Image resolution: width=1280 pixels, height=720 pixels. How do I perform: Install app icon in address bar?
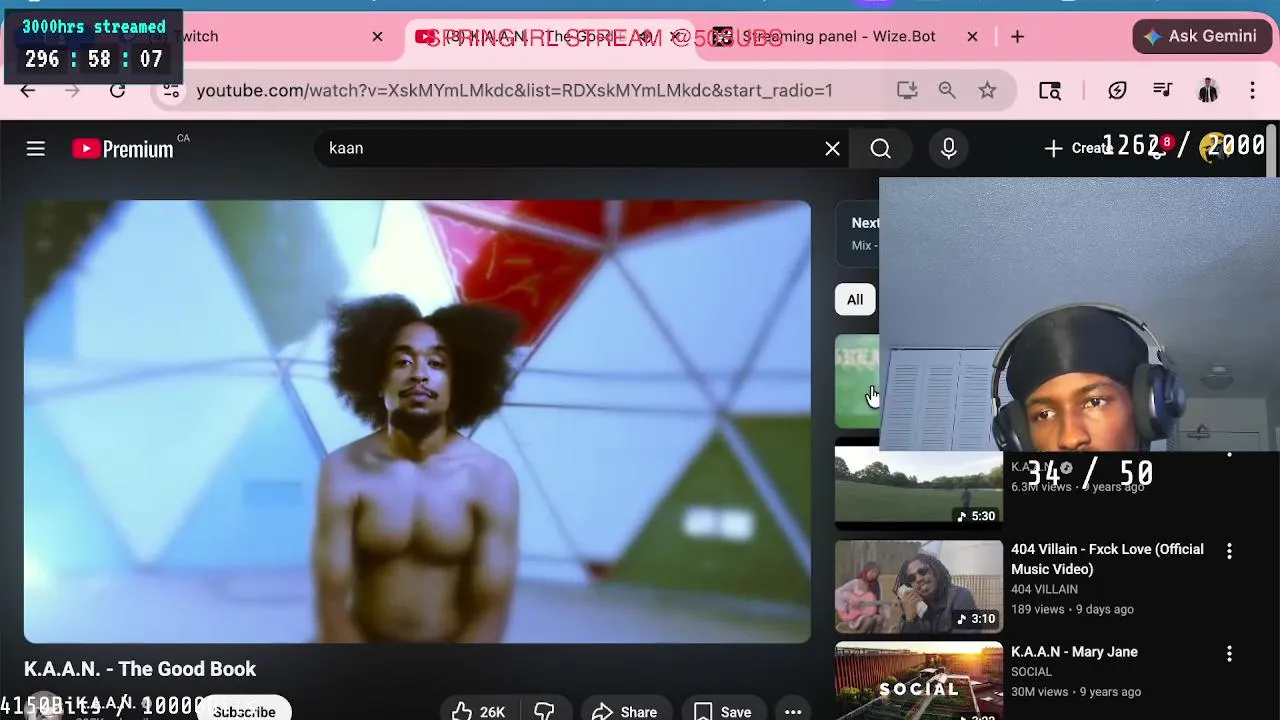907,90
